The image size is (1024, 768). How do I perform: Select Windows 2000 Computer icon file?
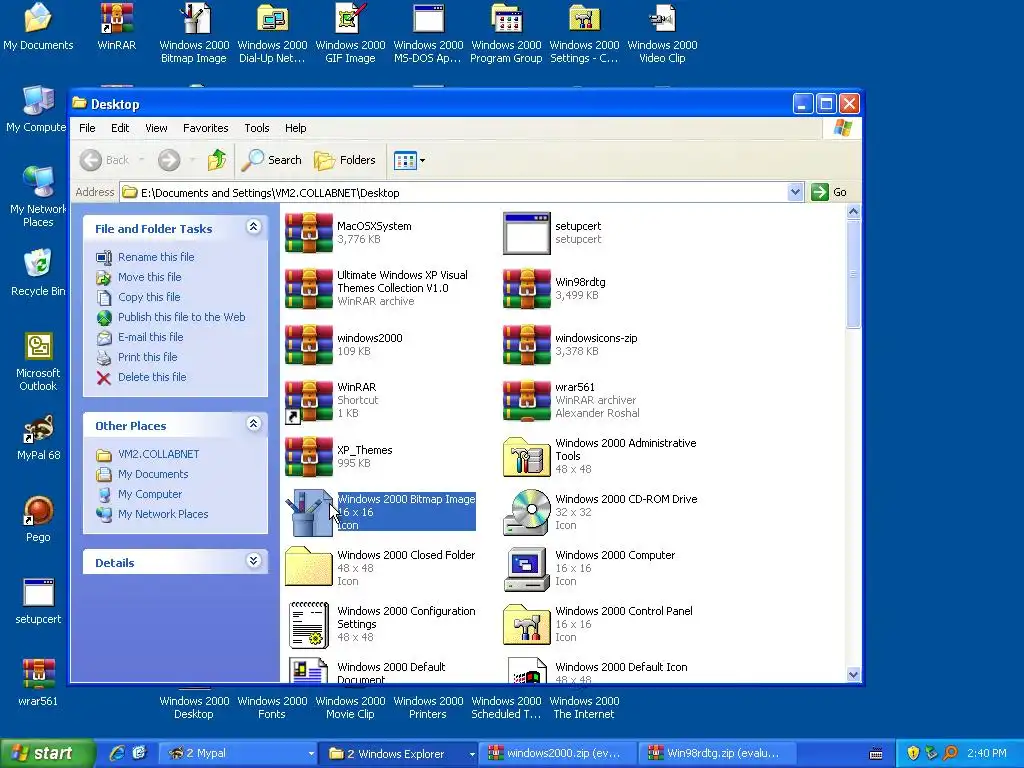point(526,568)
